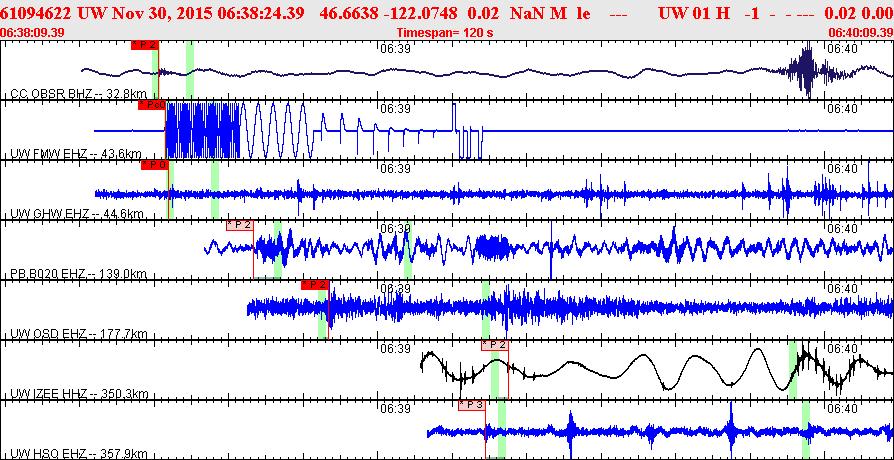Click the UW GHW EHZ 44.6km station label
Viewport: 894px width, 460px height.
point(76,214)
